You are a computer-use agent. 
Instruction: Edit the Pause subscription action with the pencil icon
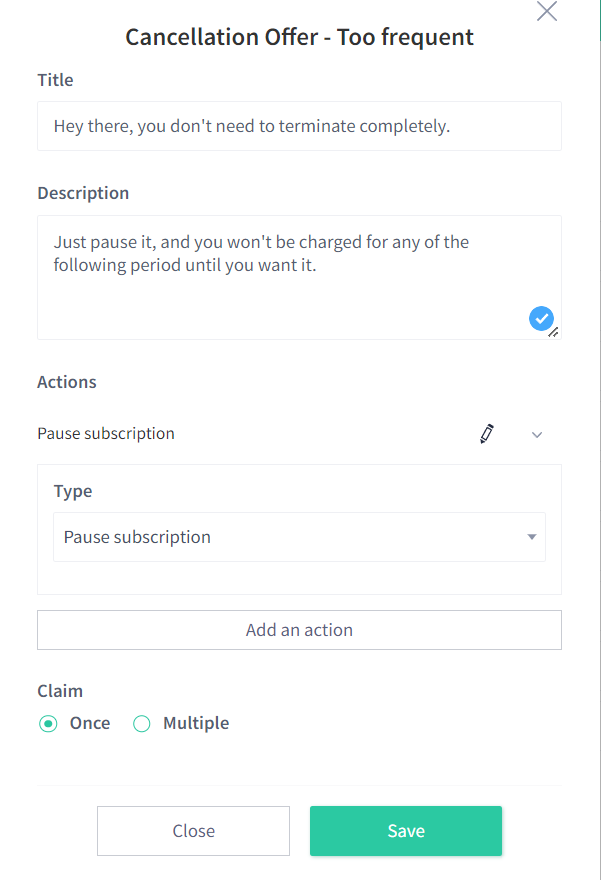[x=487, y=434]
